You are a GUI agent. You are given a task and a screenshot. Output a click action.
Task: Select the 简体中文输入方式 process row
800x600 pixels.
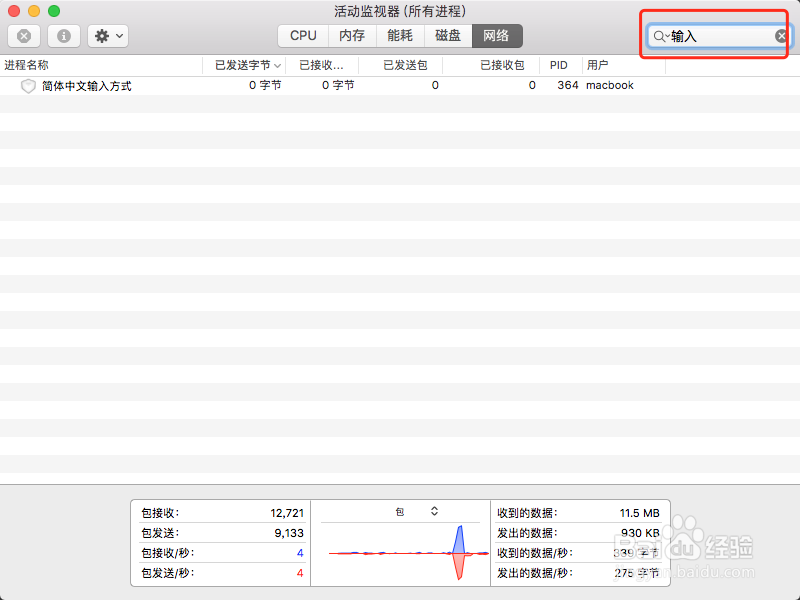point(400,86)
